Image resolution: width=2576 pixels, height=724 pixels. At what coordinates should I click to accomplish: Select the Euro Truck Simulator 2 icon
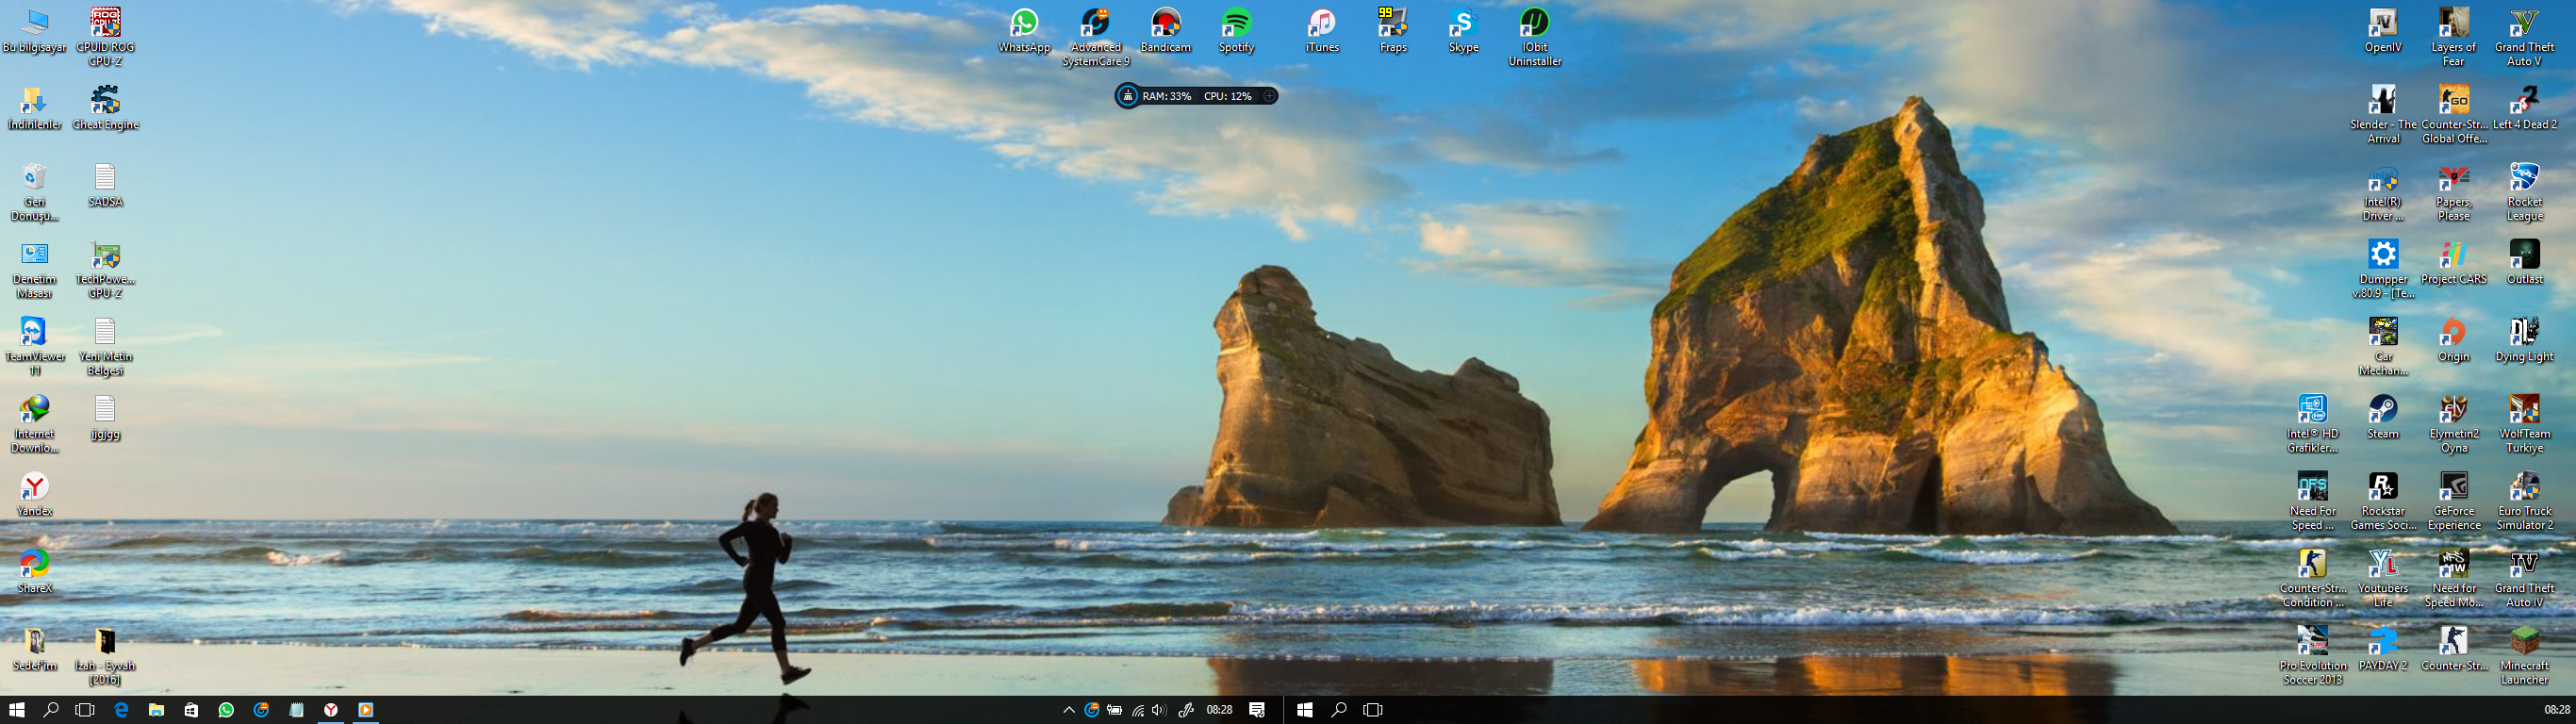click(x=2524, y=501)
